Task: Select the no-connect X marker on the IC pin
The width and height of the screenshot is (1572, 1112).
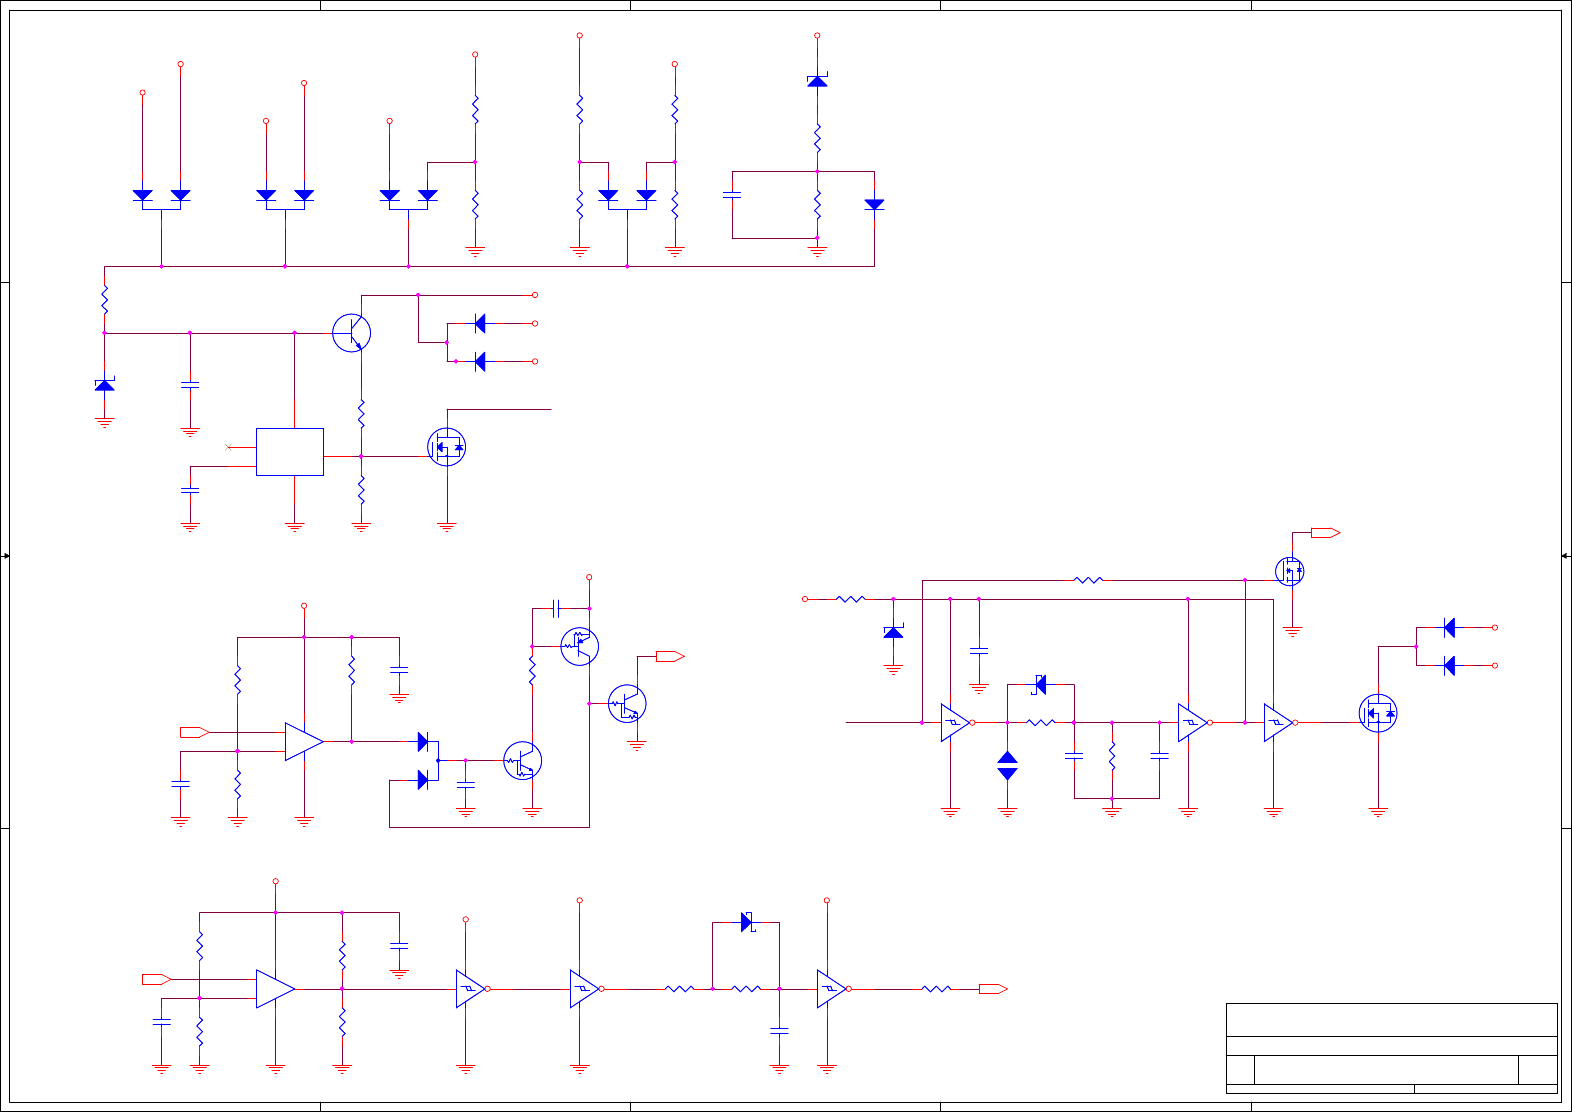Action: 229,447
